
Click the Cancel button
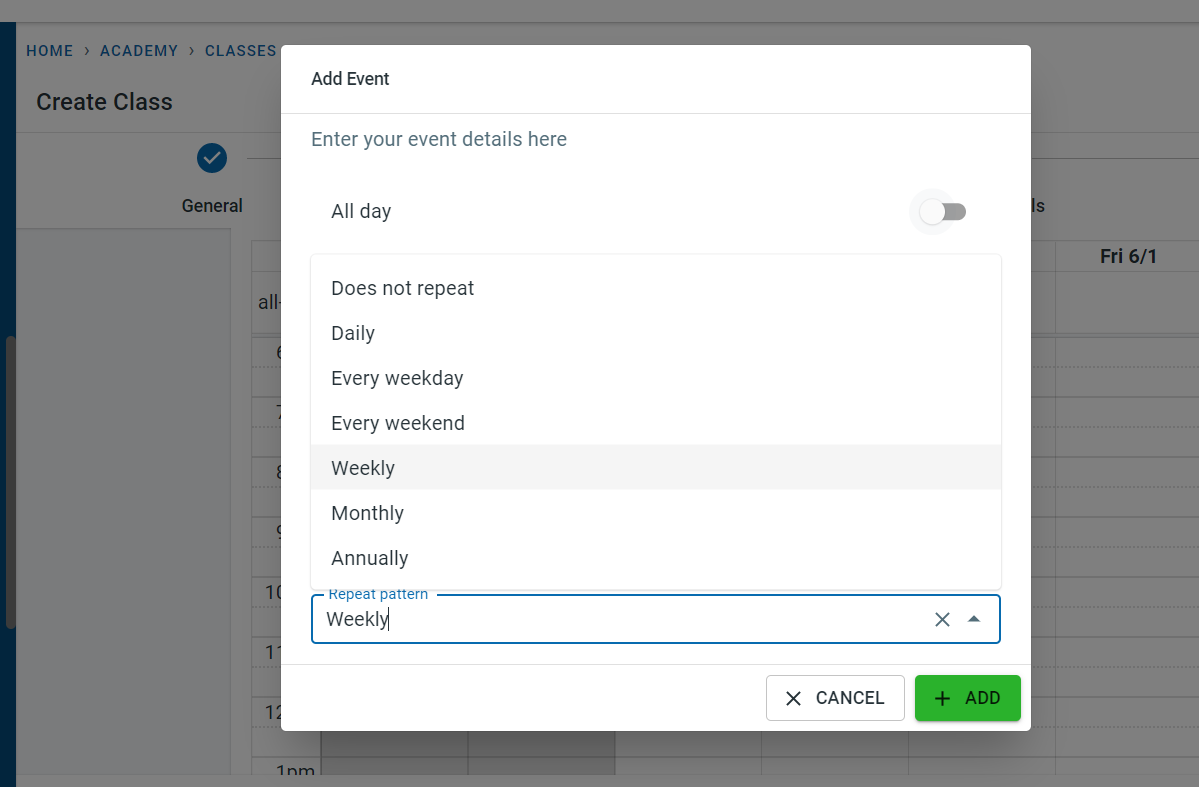coord(835,698)
